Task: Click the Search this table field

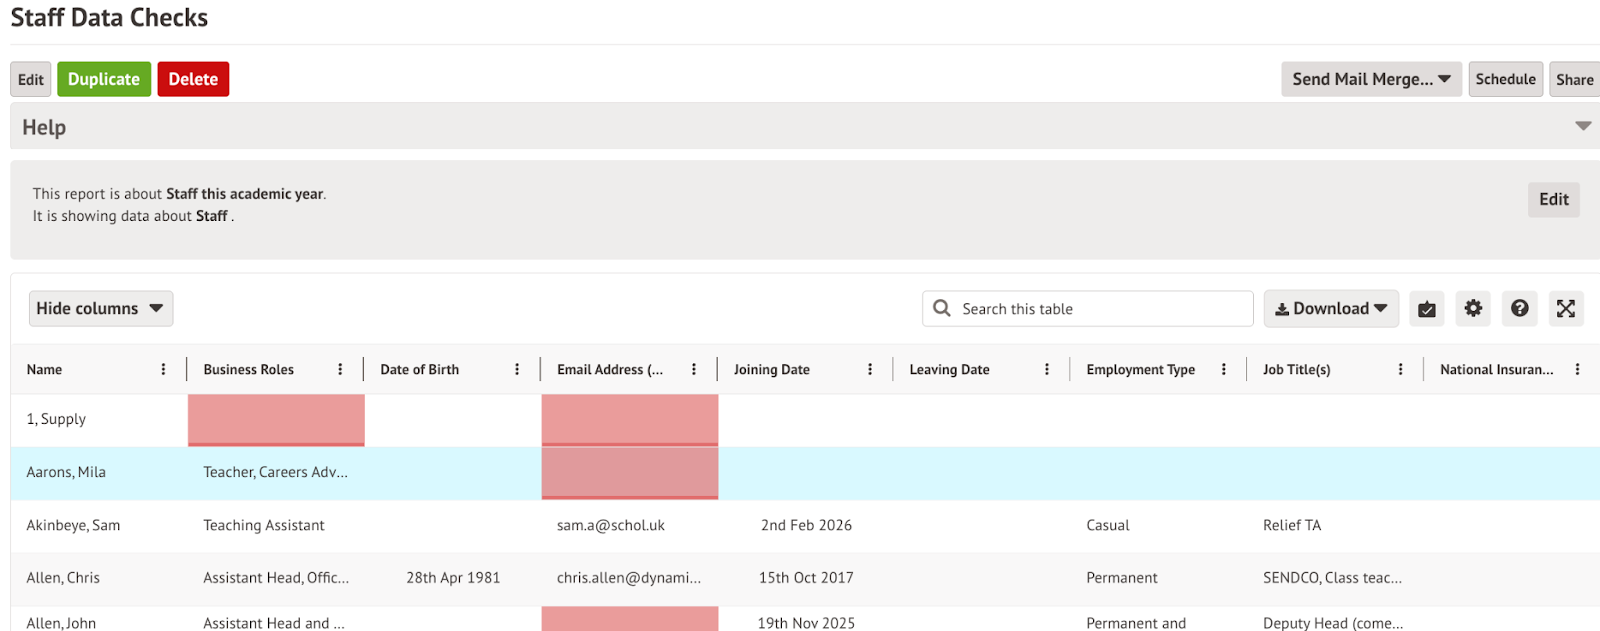Action: click(1100, 309)
